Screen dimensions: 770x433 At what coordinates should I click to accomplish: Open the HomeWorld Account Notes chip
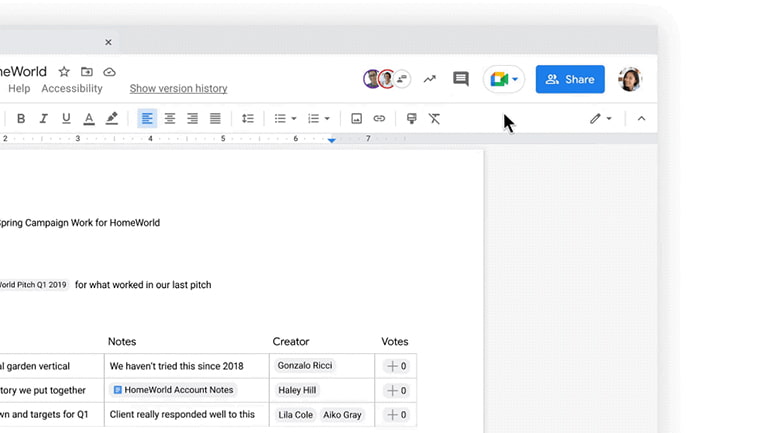173,390
